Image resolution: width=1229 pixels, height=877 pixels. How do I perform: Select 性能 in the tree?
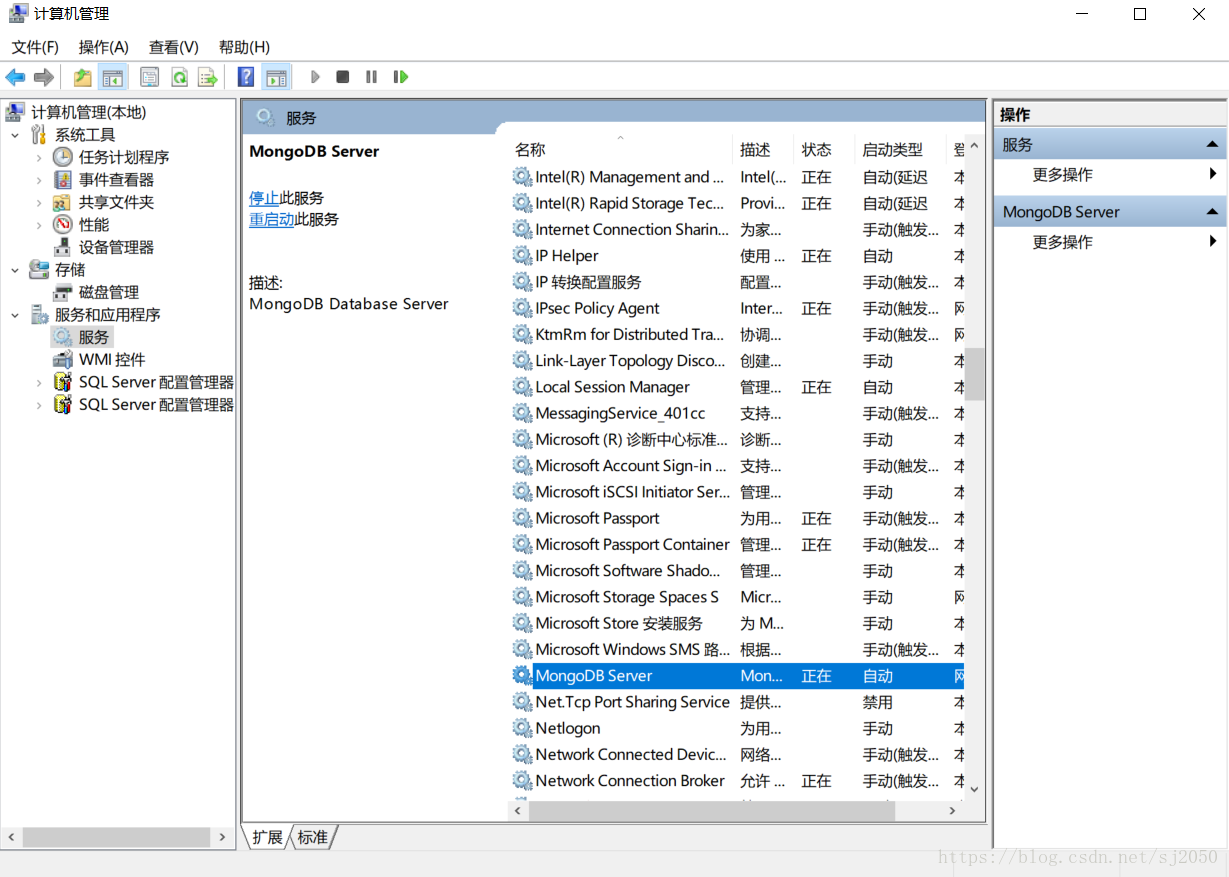[x=94, y=225]
